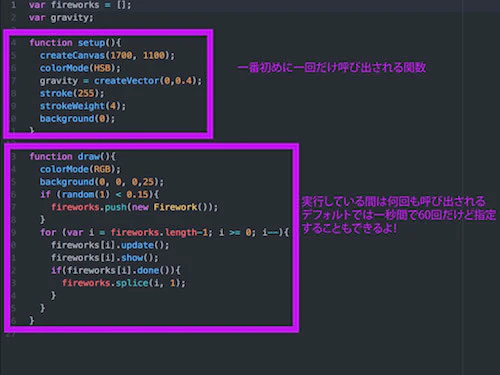
Task: Click the for loop header line
Action: [x=165, y=232]
